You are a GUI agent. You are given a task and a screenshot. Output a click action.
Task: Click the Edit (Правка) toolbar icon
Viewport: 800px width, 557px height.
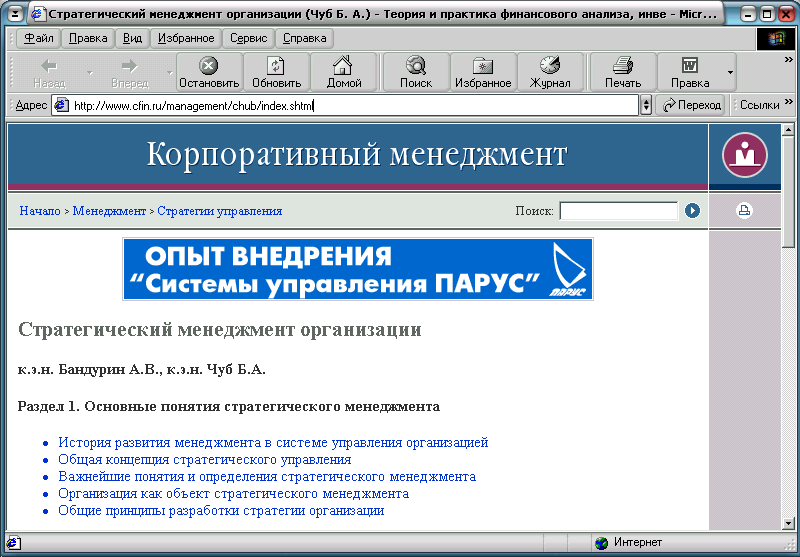point(690,71)
